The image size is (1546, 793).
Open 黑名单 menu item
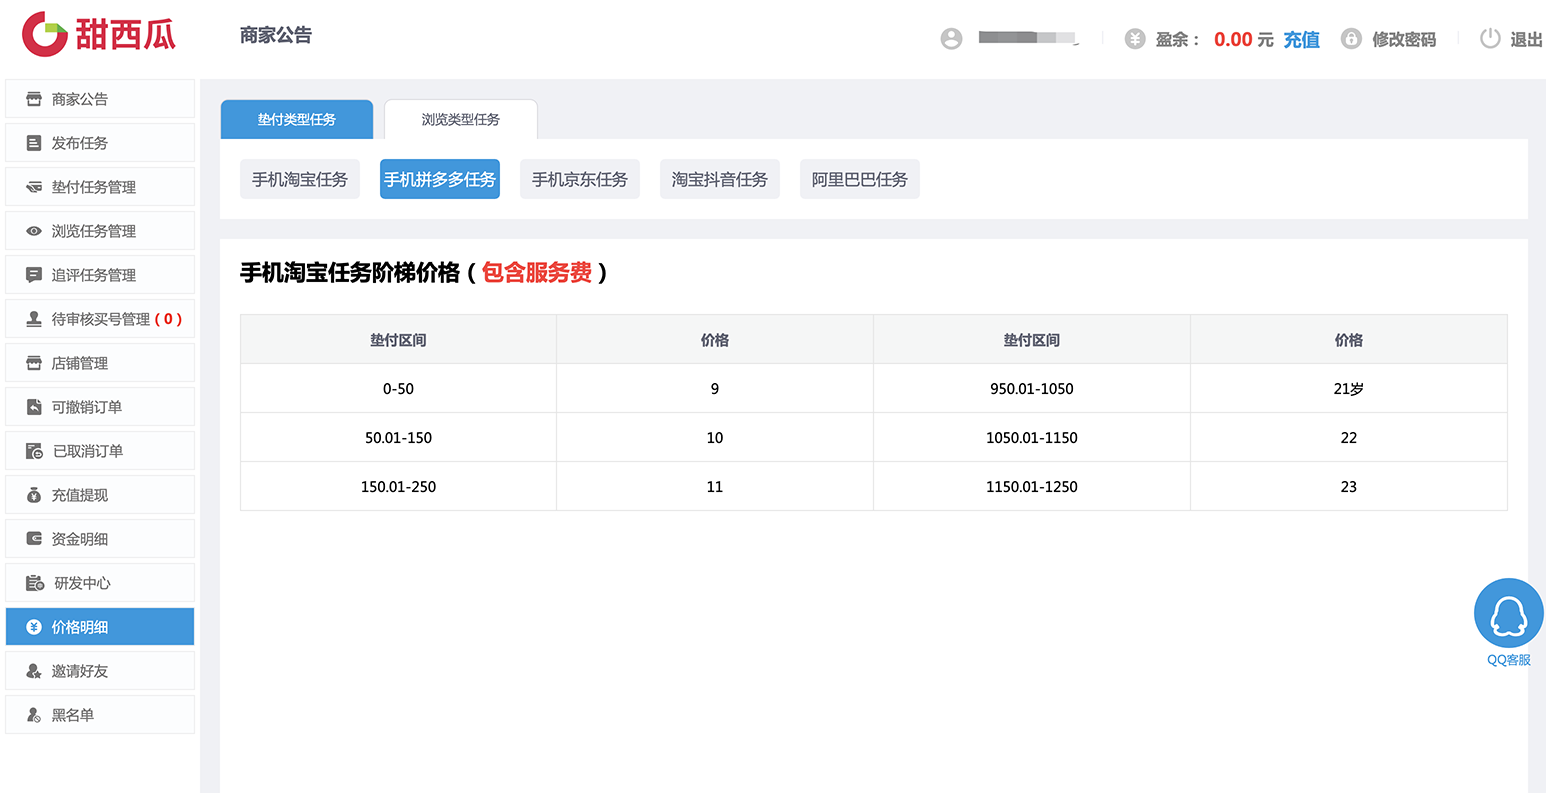(x=100, y=715)
